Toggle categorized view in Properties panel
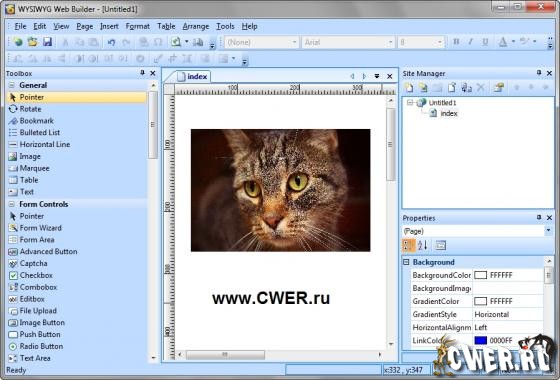 409,245
